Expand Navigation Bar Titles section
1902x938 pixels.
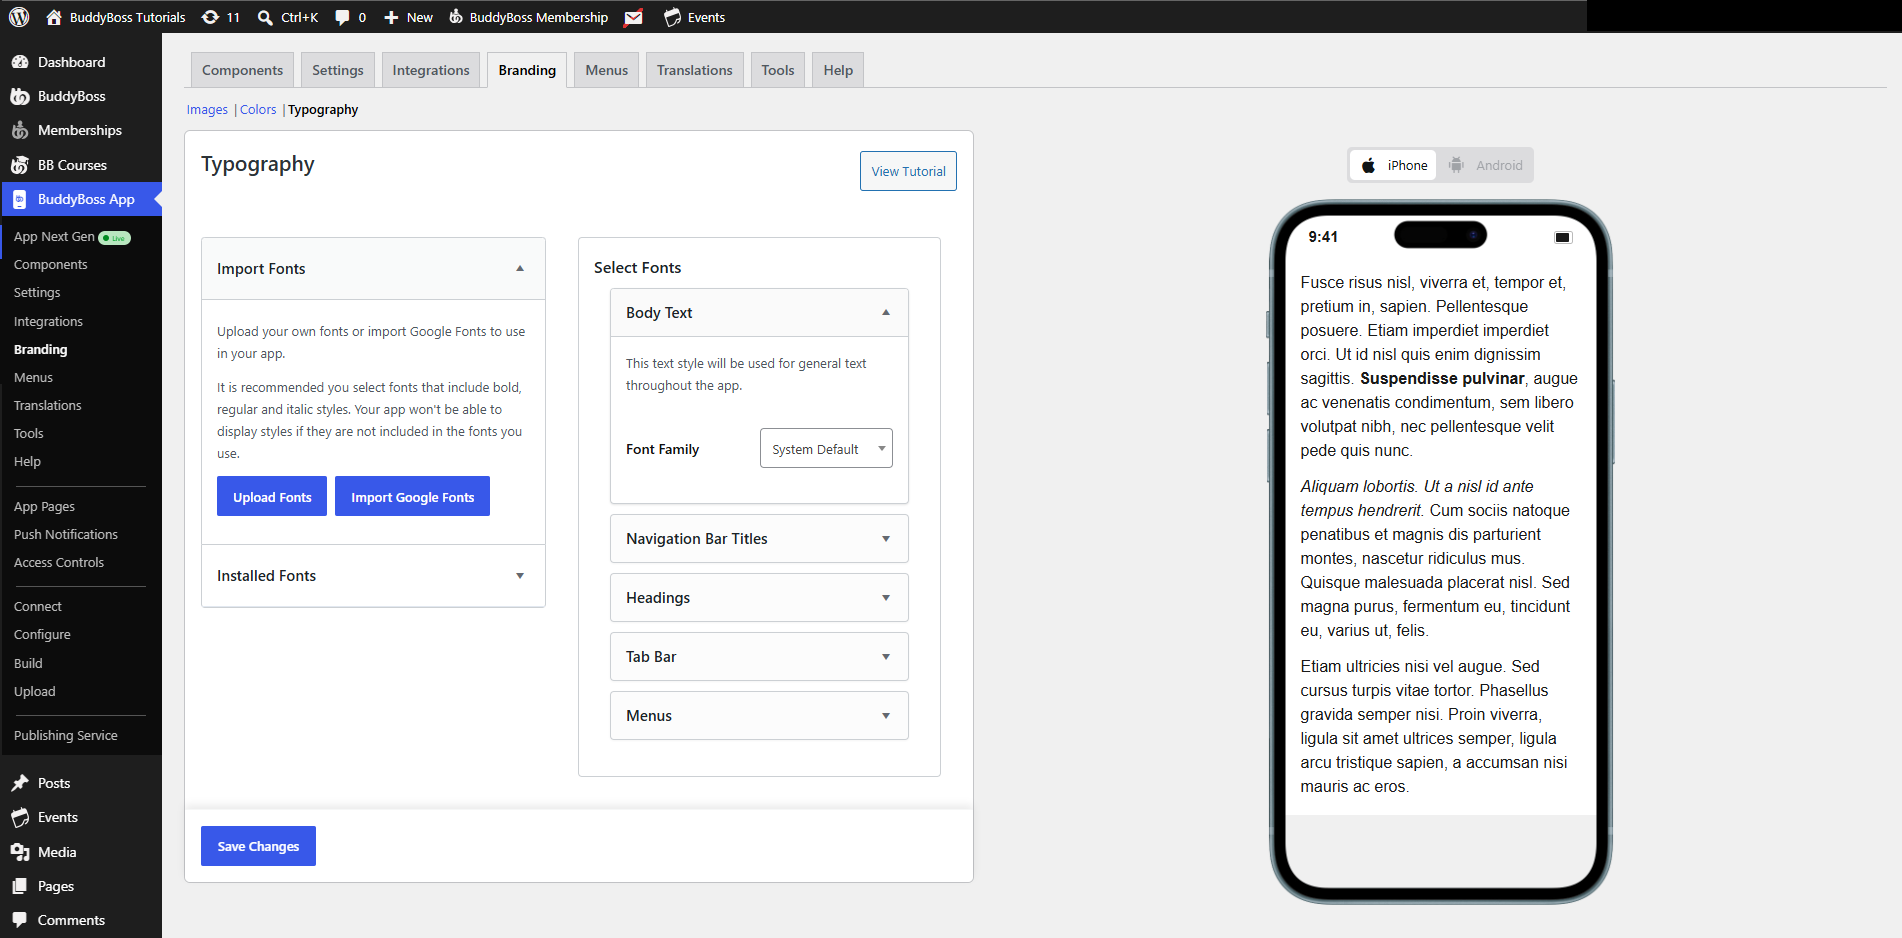[x=759, y=539]
